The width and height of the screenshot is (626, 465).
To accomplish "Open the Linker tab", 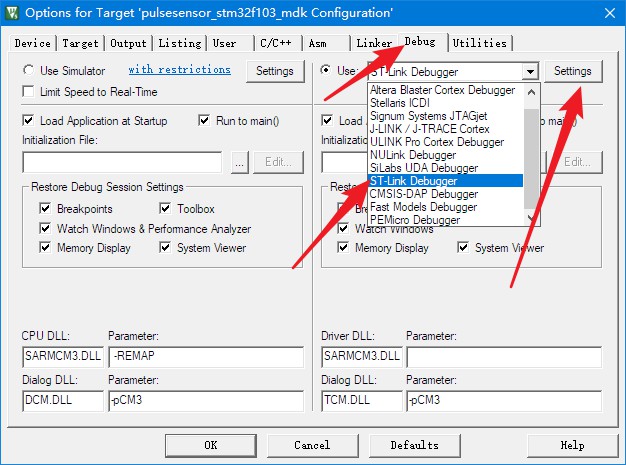I will coord(374,43).
